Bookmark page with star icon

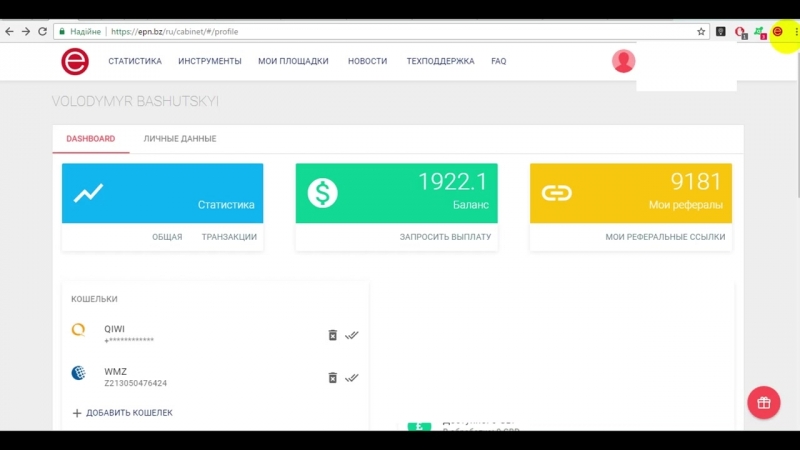click(x=701, y=32)
